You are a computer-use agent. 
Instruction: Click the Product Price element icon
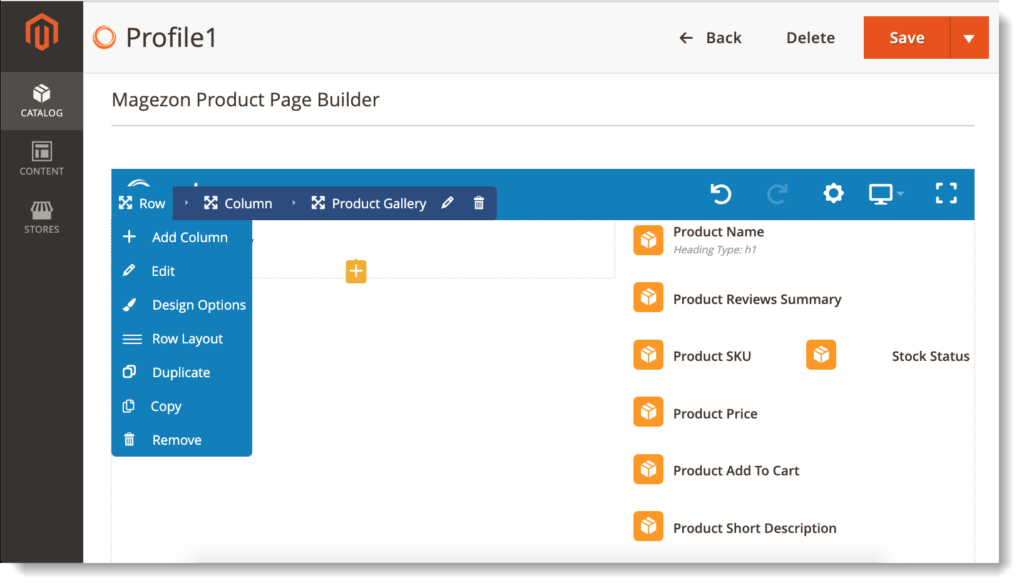click(648, 412)
